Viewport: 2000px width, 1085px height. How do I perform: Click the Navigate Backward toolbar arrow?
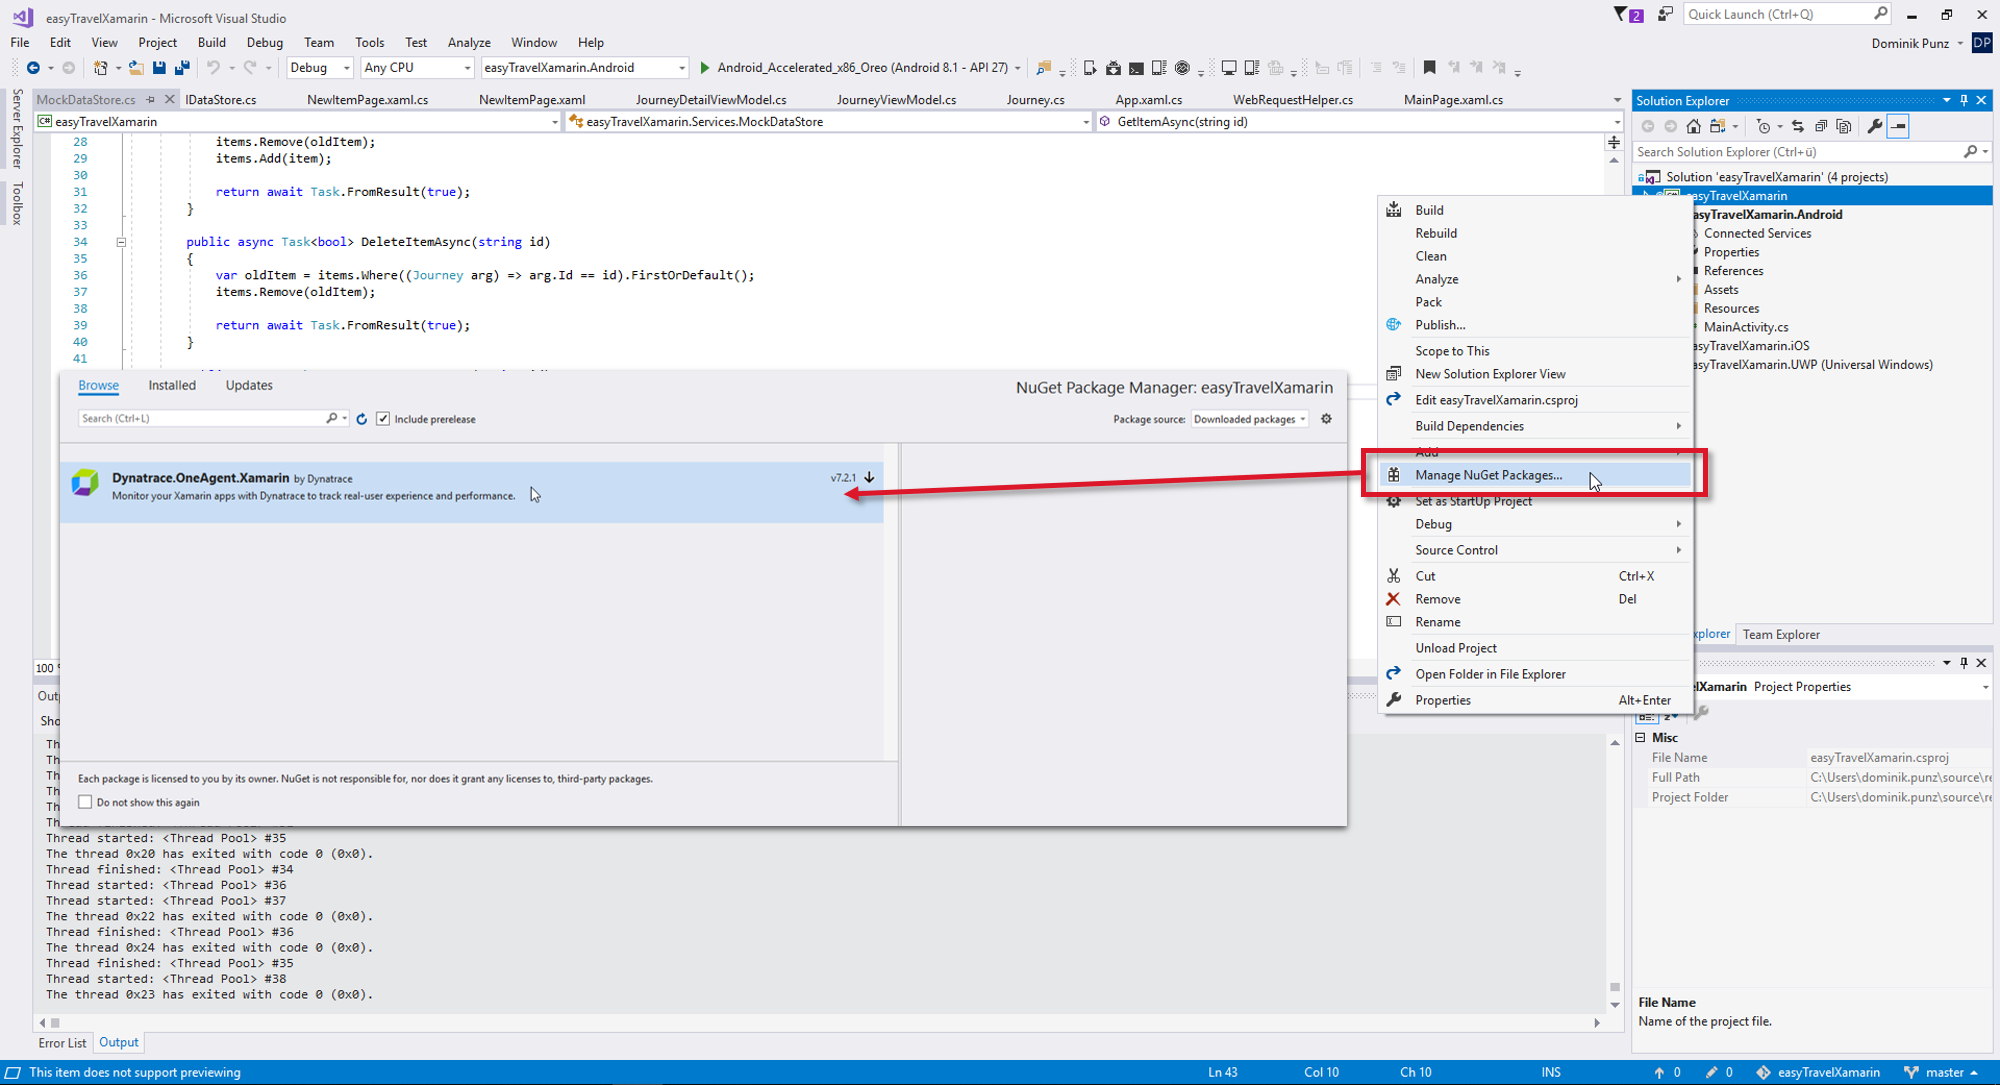point(33,68)
